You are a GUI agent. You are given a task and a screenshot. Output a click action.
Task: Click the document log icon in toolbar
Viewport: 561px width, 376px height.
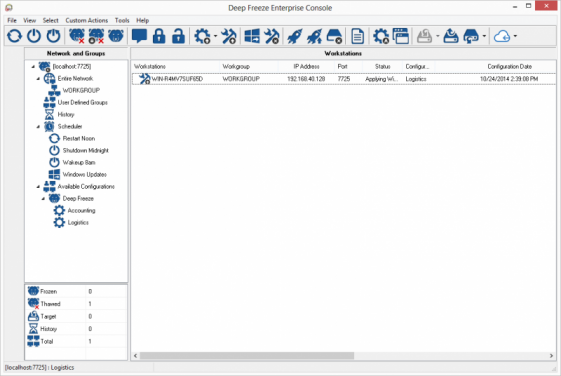pos(357,36)
